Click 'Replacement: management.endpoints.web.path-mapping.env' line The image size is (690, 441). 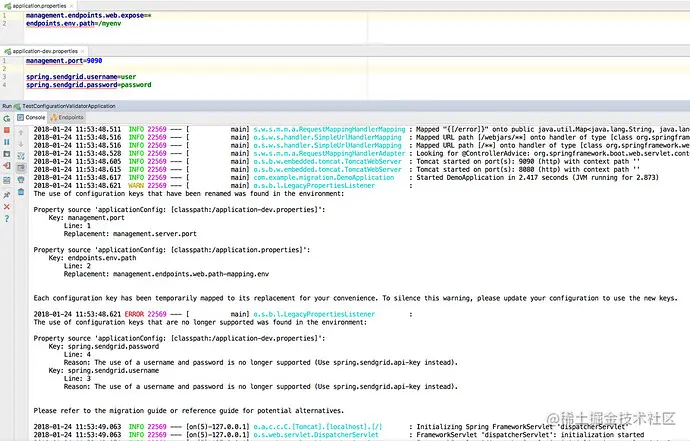[166, 274]
